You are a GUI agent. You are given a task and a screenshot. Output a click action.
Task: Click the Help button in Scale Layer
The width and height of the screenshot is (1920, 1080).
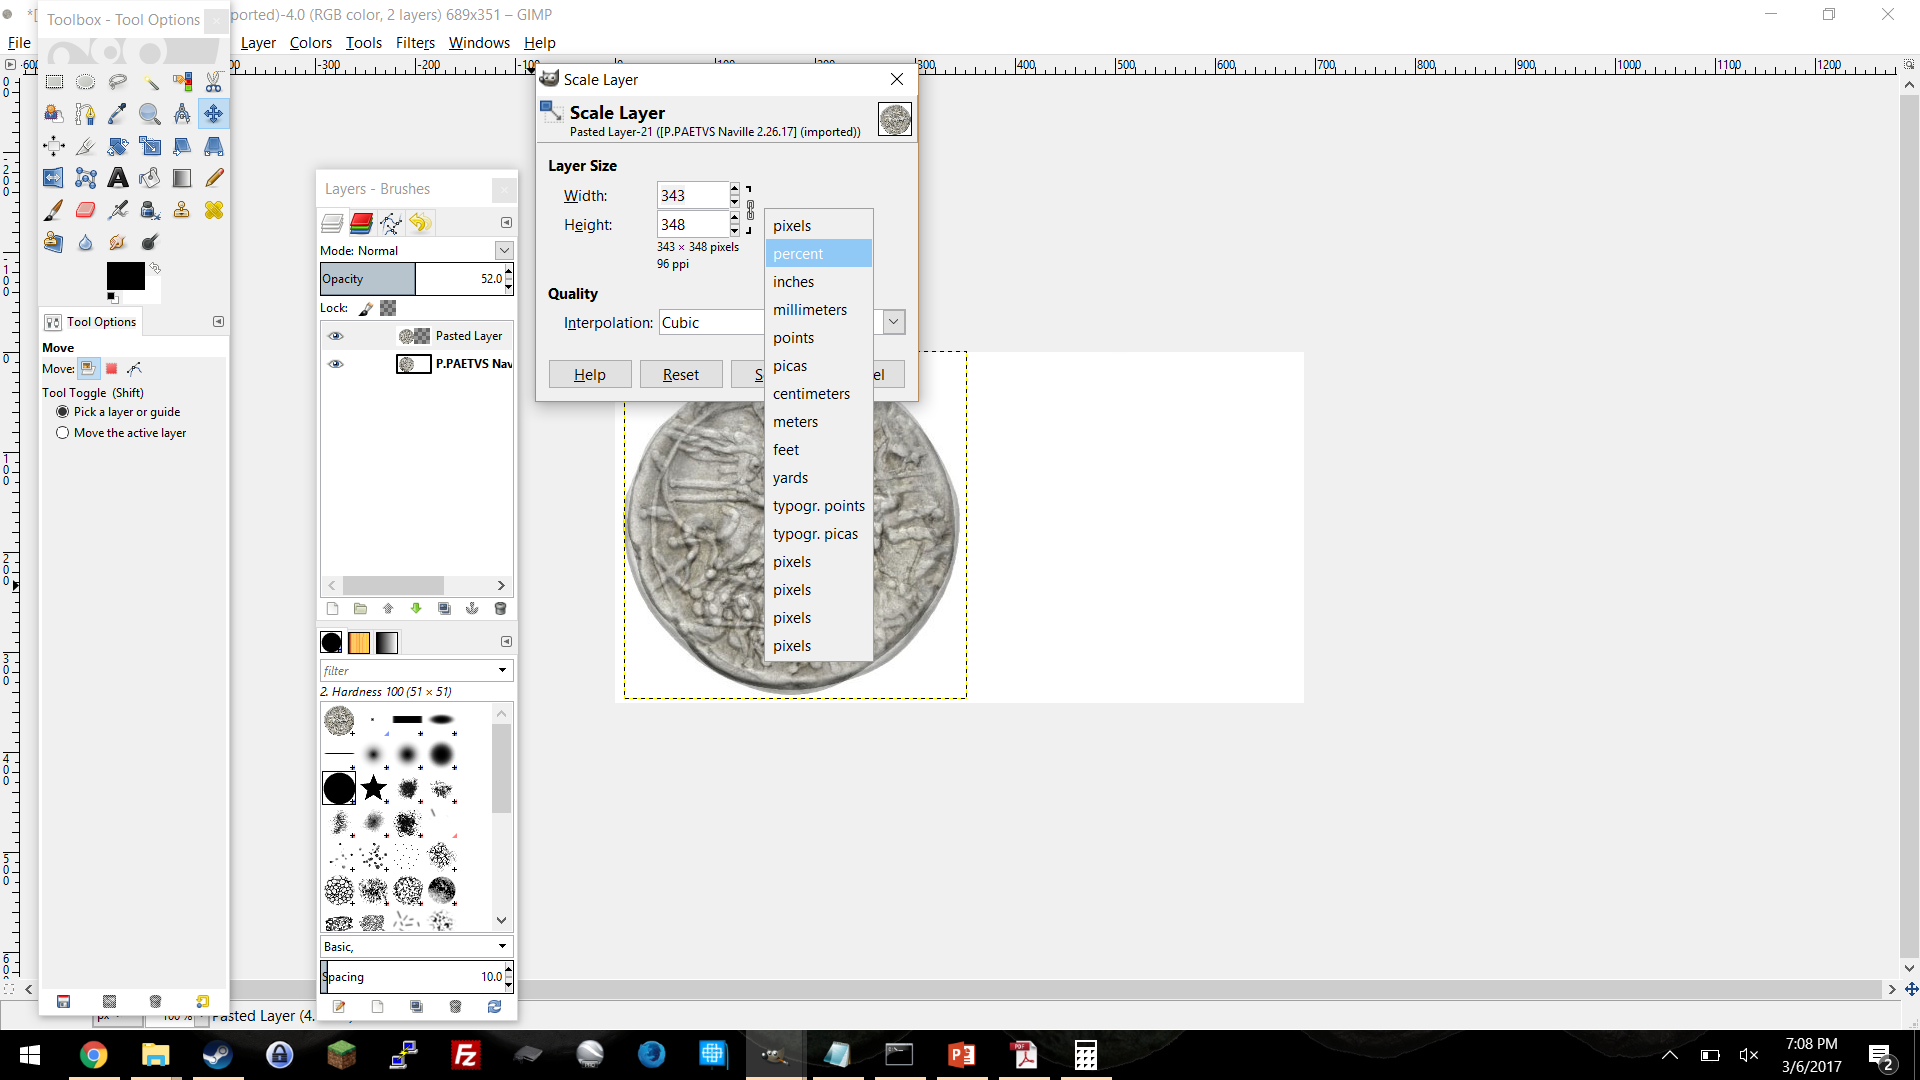pyautogui.click(x=590, y=375)
